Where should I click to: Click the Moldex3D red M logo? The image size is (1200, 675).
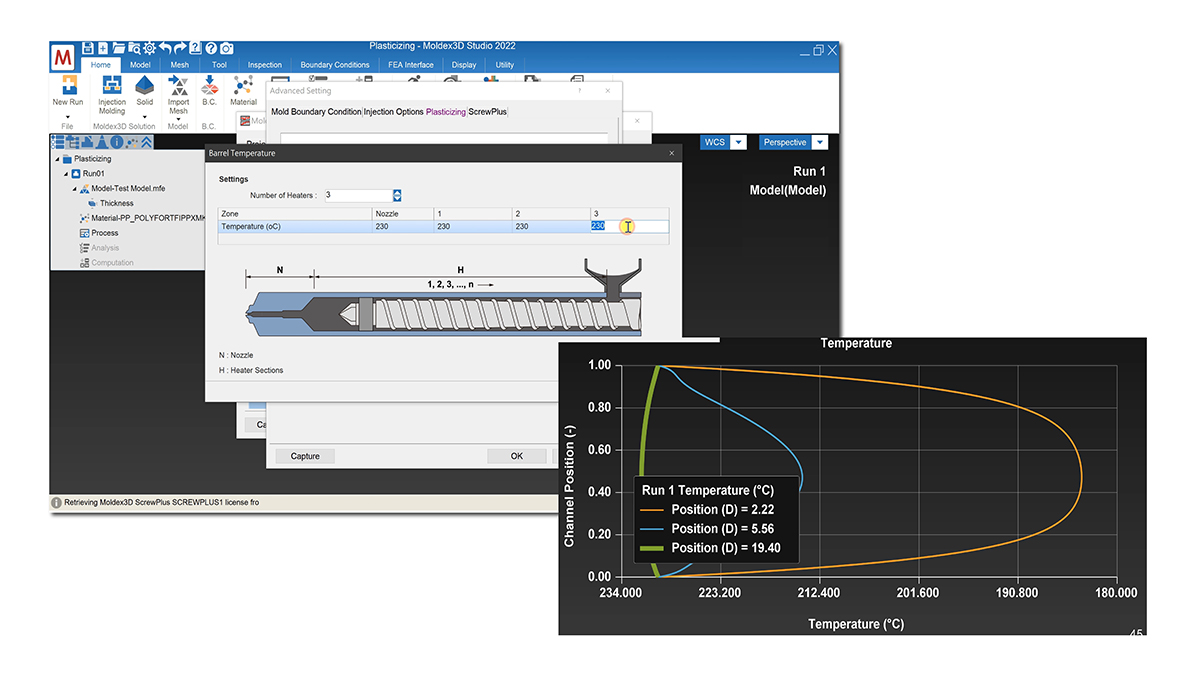coord(65,55)
